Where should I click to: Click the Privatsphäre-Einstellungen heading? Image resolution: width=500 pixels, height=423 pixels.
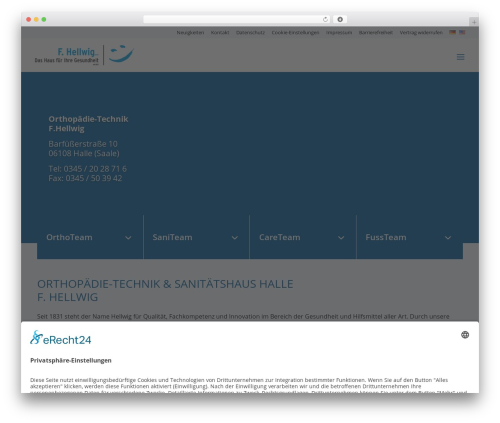[71, 360]
